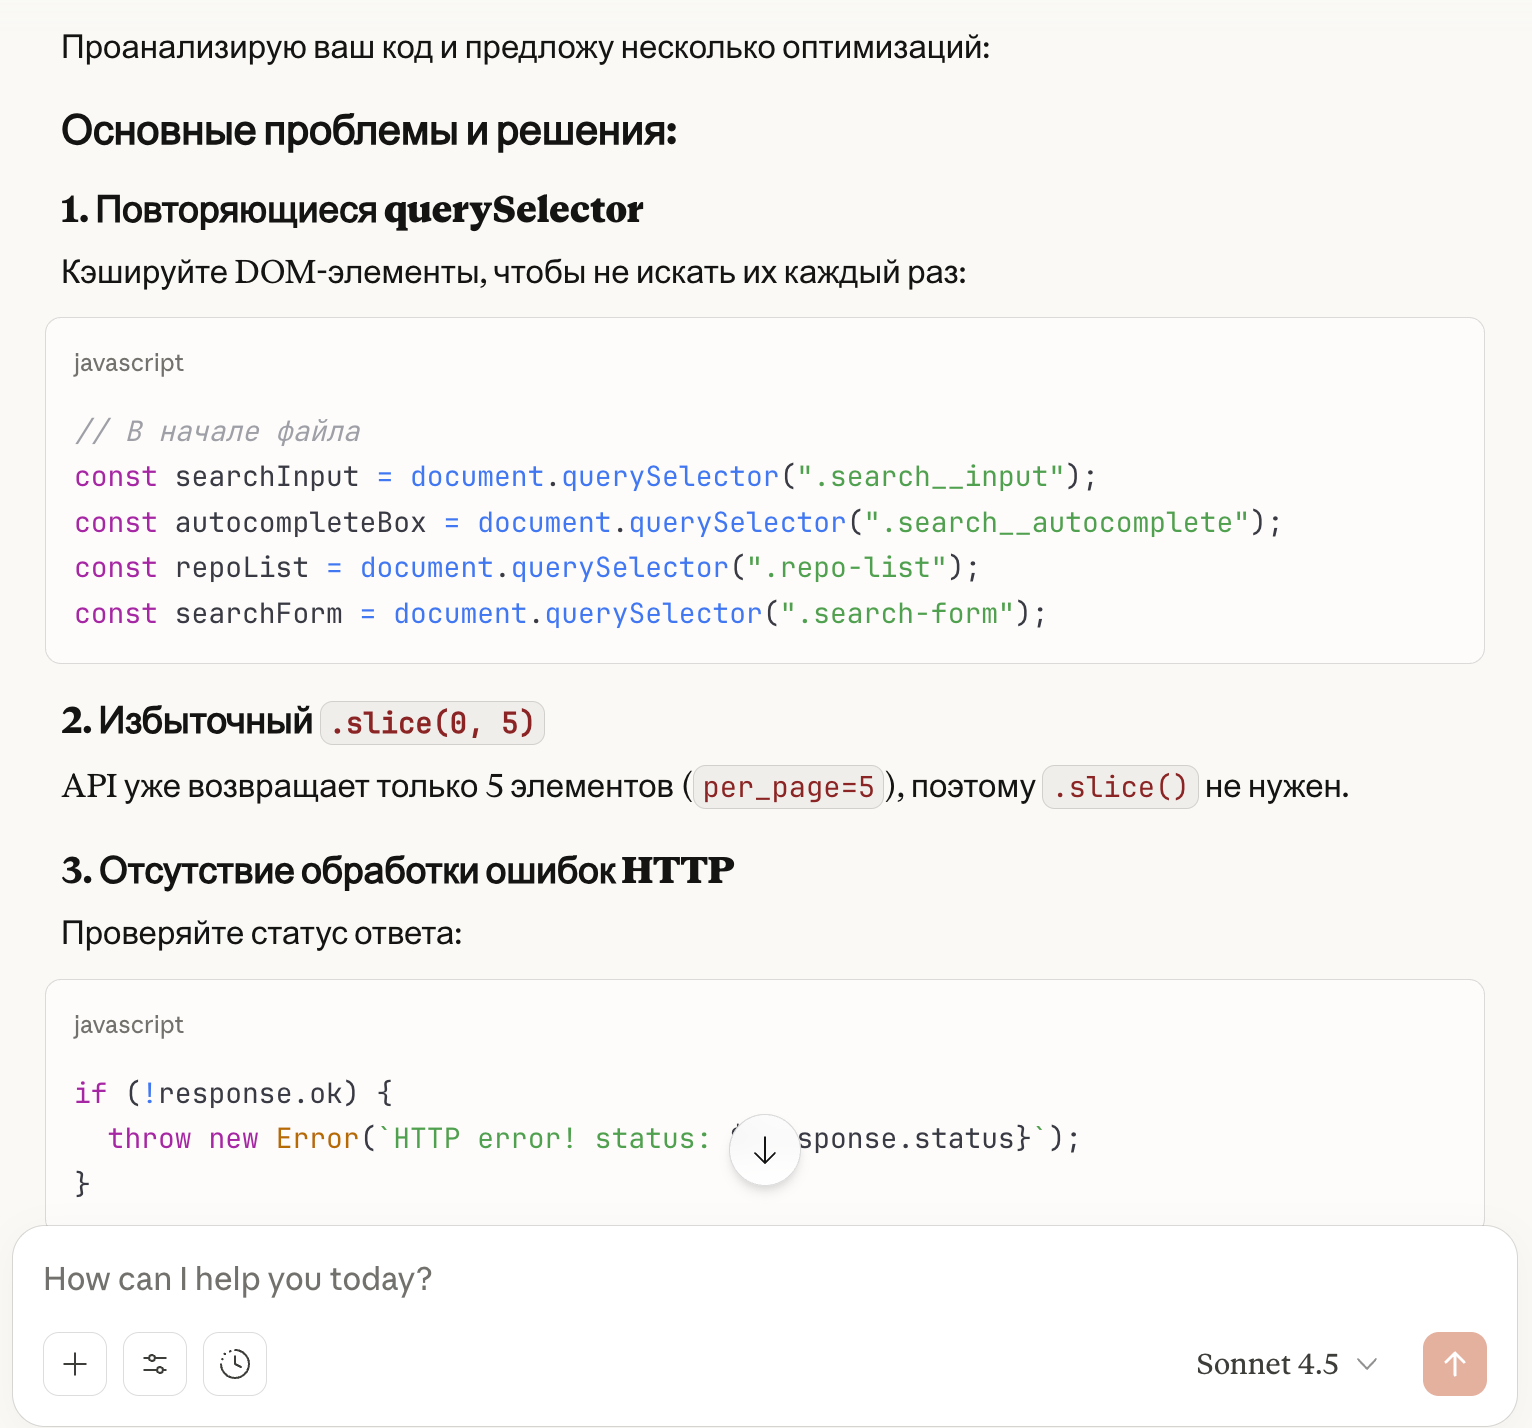Open the Sonnet 4.5 model selector
This screenshot has height=1428, width=1532.
coord(1286,1364)
